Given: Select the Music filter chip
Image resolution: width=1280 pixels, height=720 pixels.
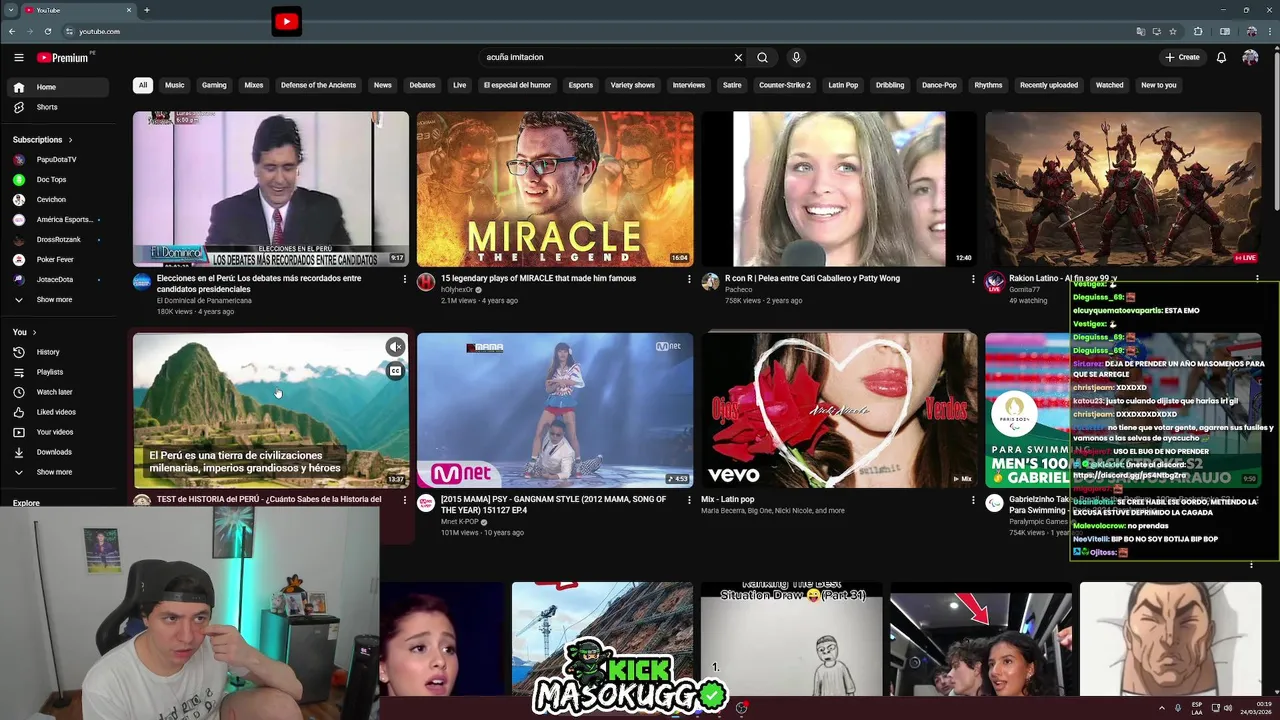Looking at the screenshot, I should (175, 85).
